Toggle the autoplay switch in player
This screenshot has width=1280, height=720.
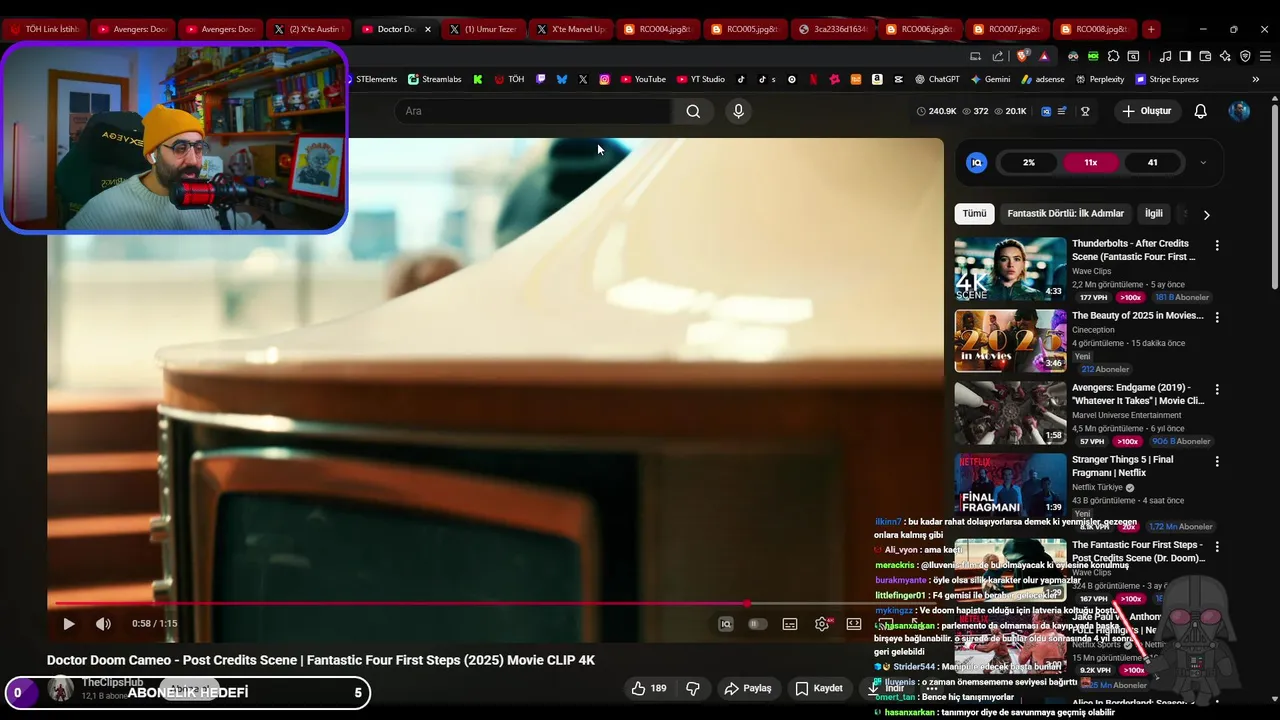tap(758, 624)
